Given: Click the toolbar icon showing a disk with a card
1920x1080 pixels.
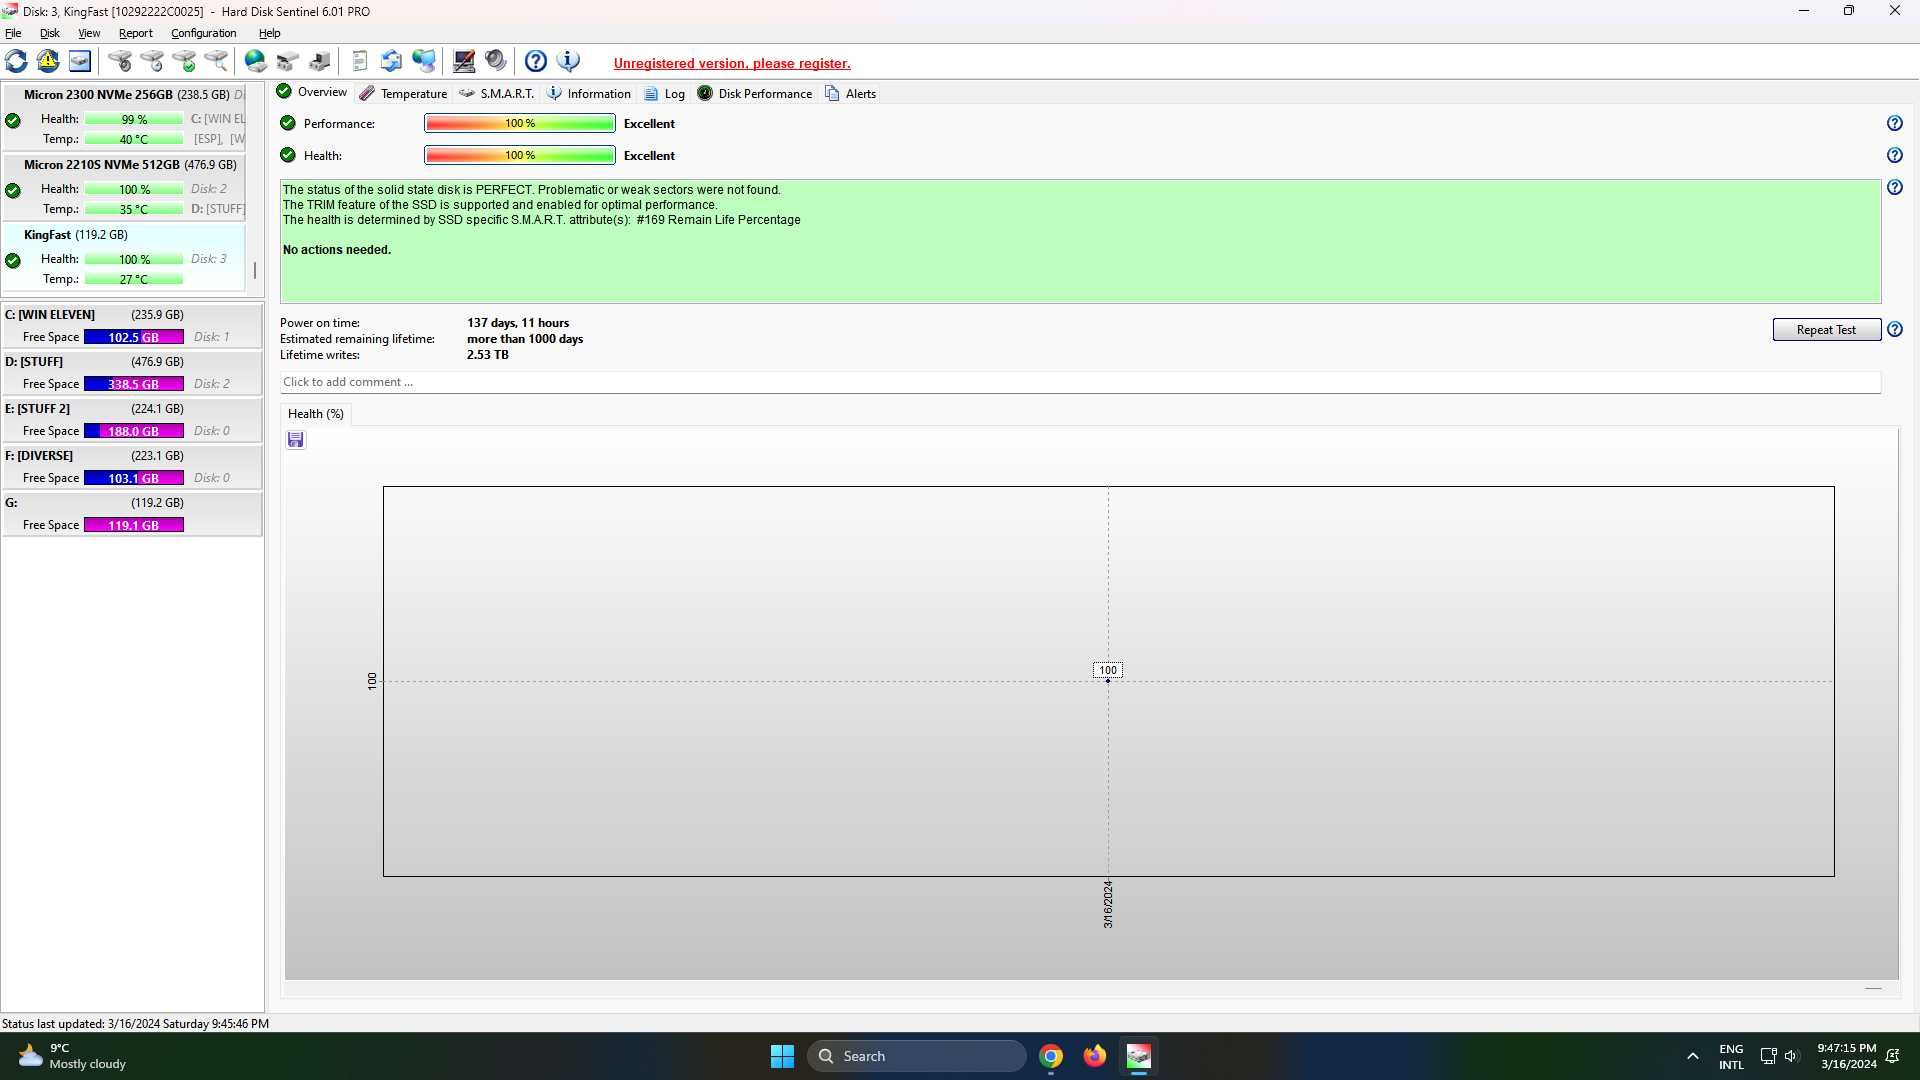Looking at the screenshot, I should (x=288, y=61).
